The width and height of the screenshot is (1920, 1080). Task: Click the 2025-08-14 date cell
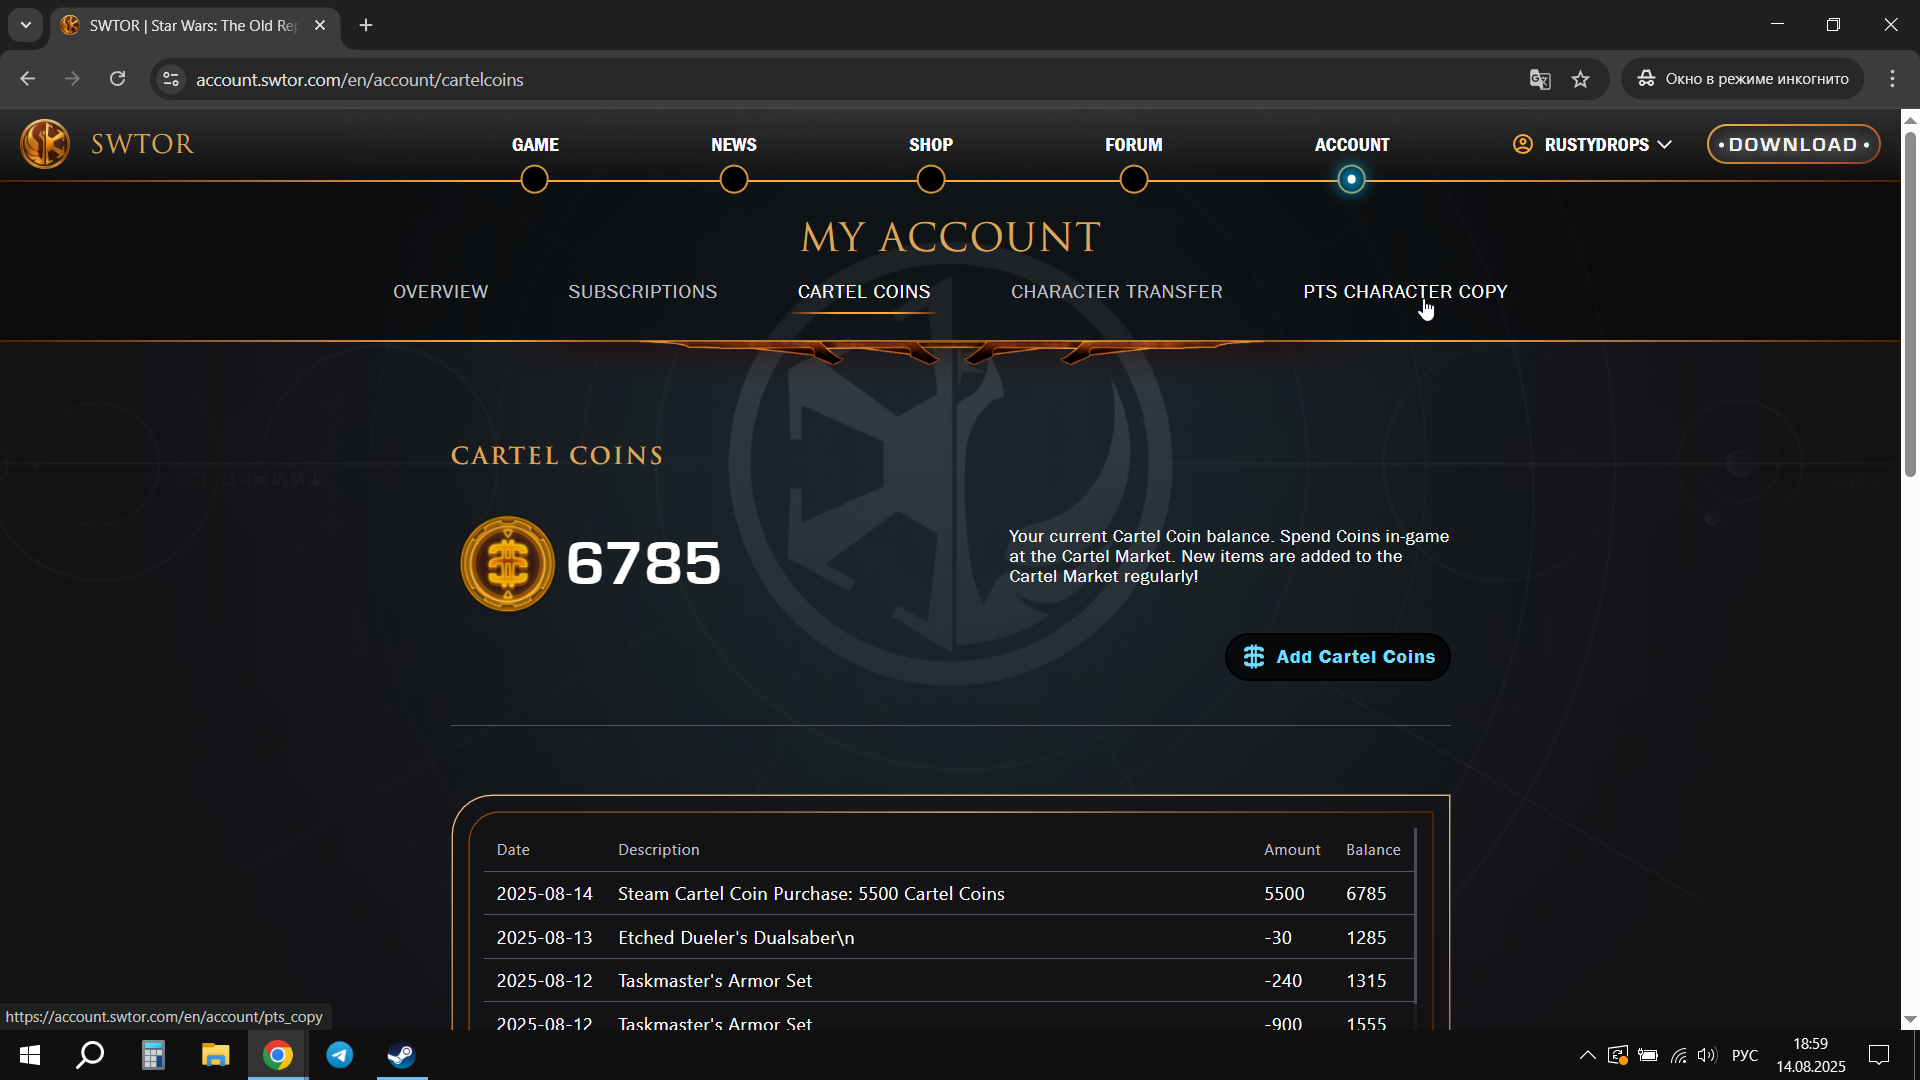545,894
